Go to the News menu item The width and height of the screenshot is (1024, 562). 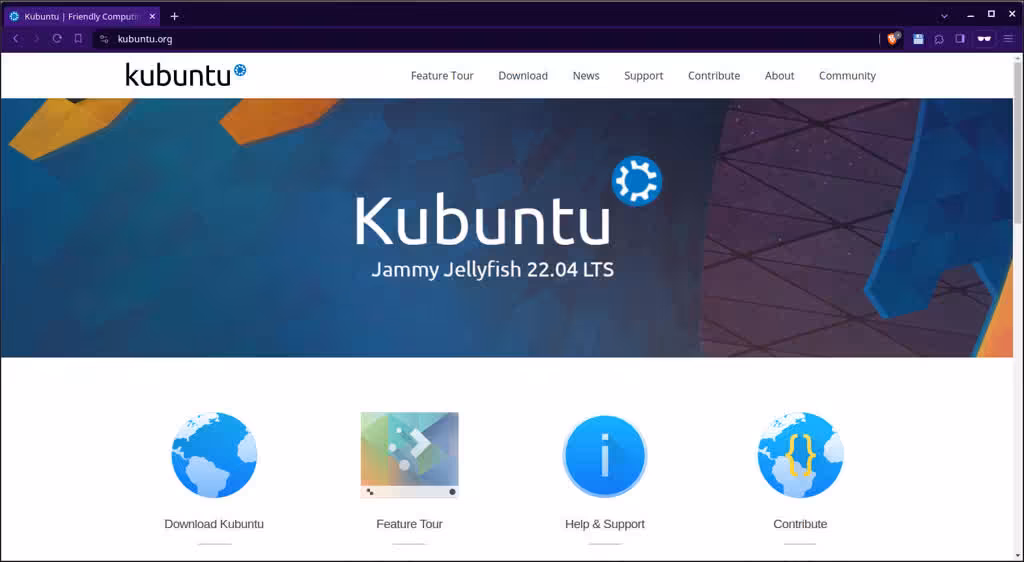586,76
